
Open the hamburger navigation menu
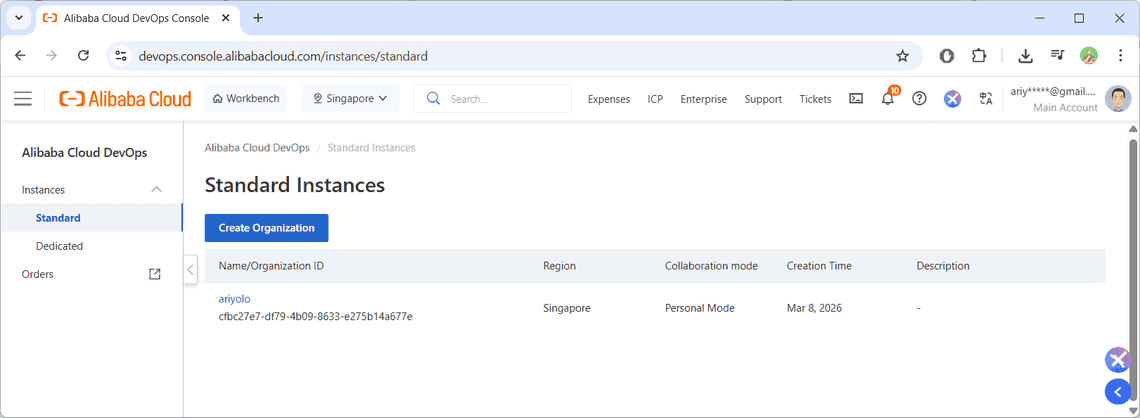tap(23, 99)
